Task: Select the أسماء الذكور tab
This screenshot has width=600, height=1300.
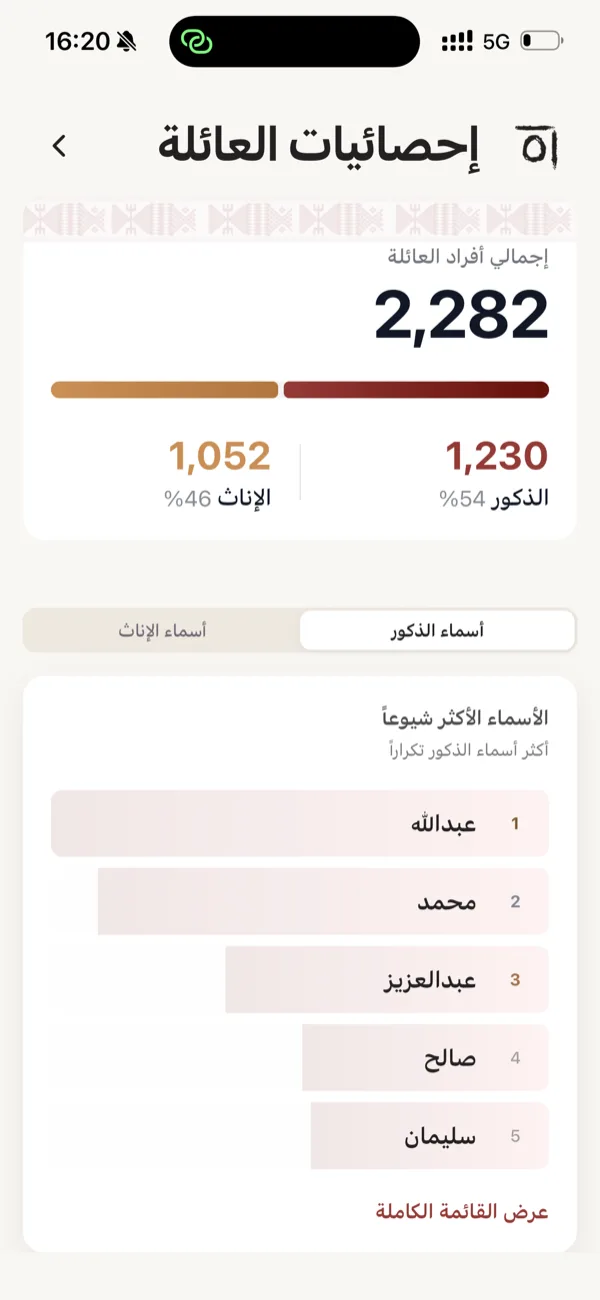Action: (438, 630)
